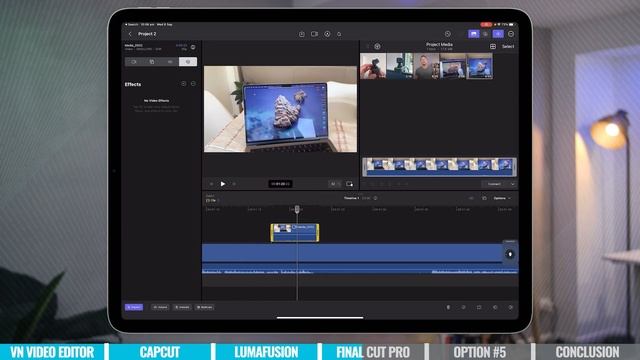
Task: Go back with the browser chevron left of plus
Action: pyautogui.click(x=368, y=47)
